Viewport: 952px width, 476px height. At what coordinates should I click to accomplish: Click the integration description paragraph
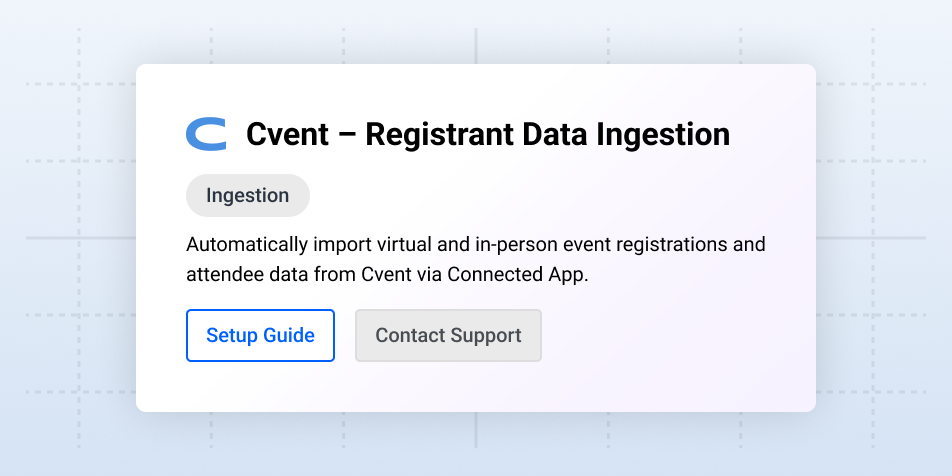click(476, 260)
